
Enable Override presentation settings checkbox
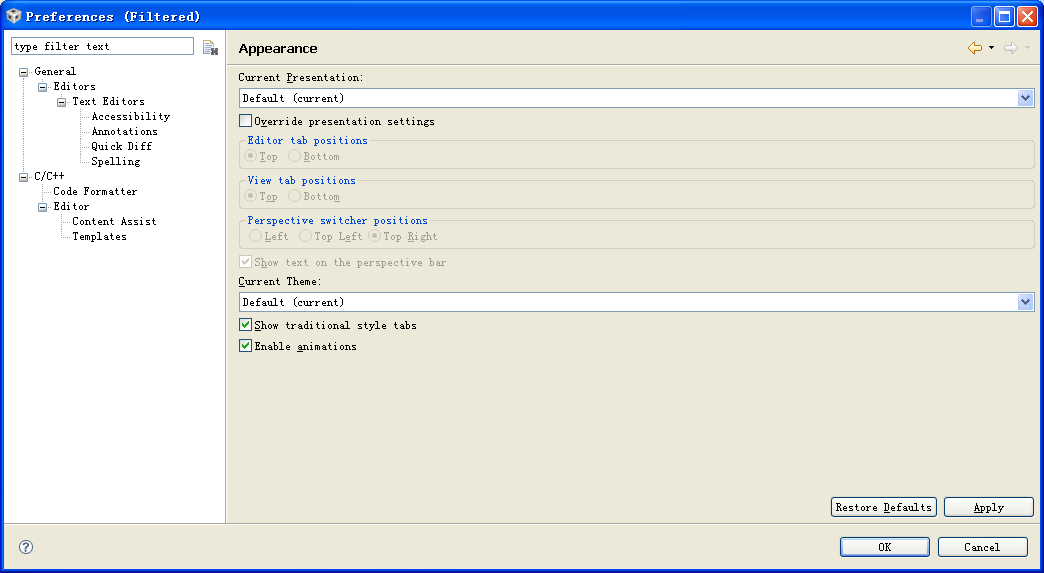pyautogui.click(x=246, y=121)
